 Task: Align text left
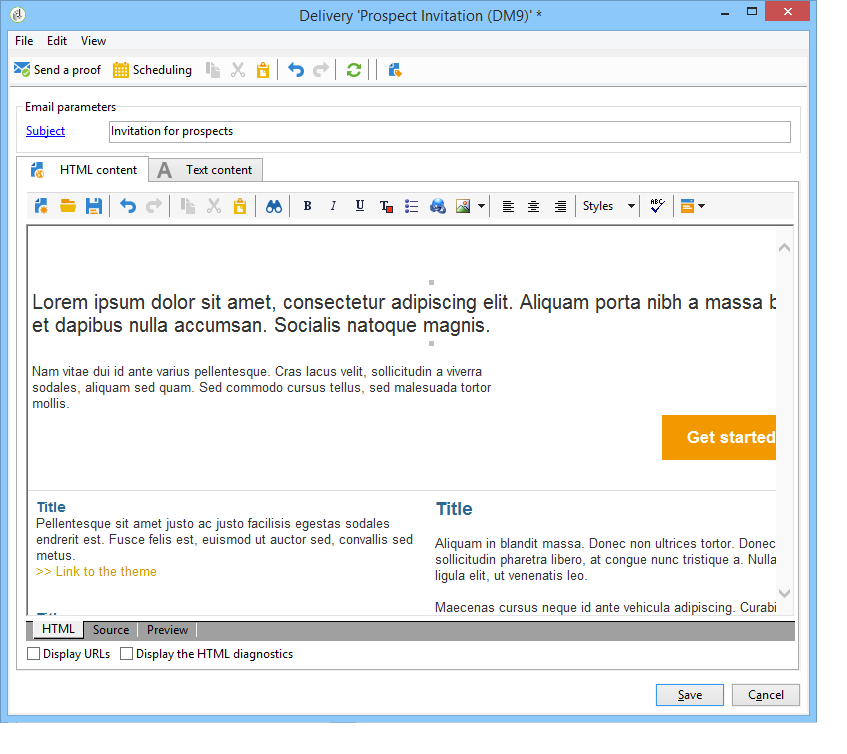[508, 206]
